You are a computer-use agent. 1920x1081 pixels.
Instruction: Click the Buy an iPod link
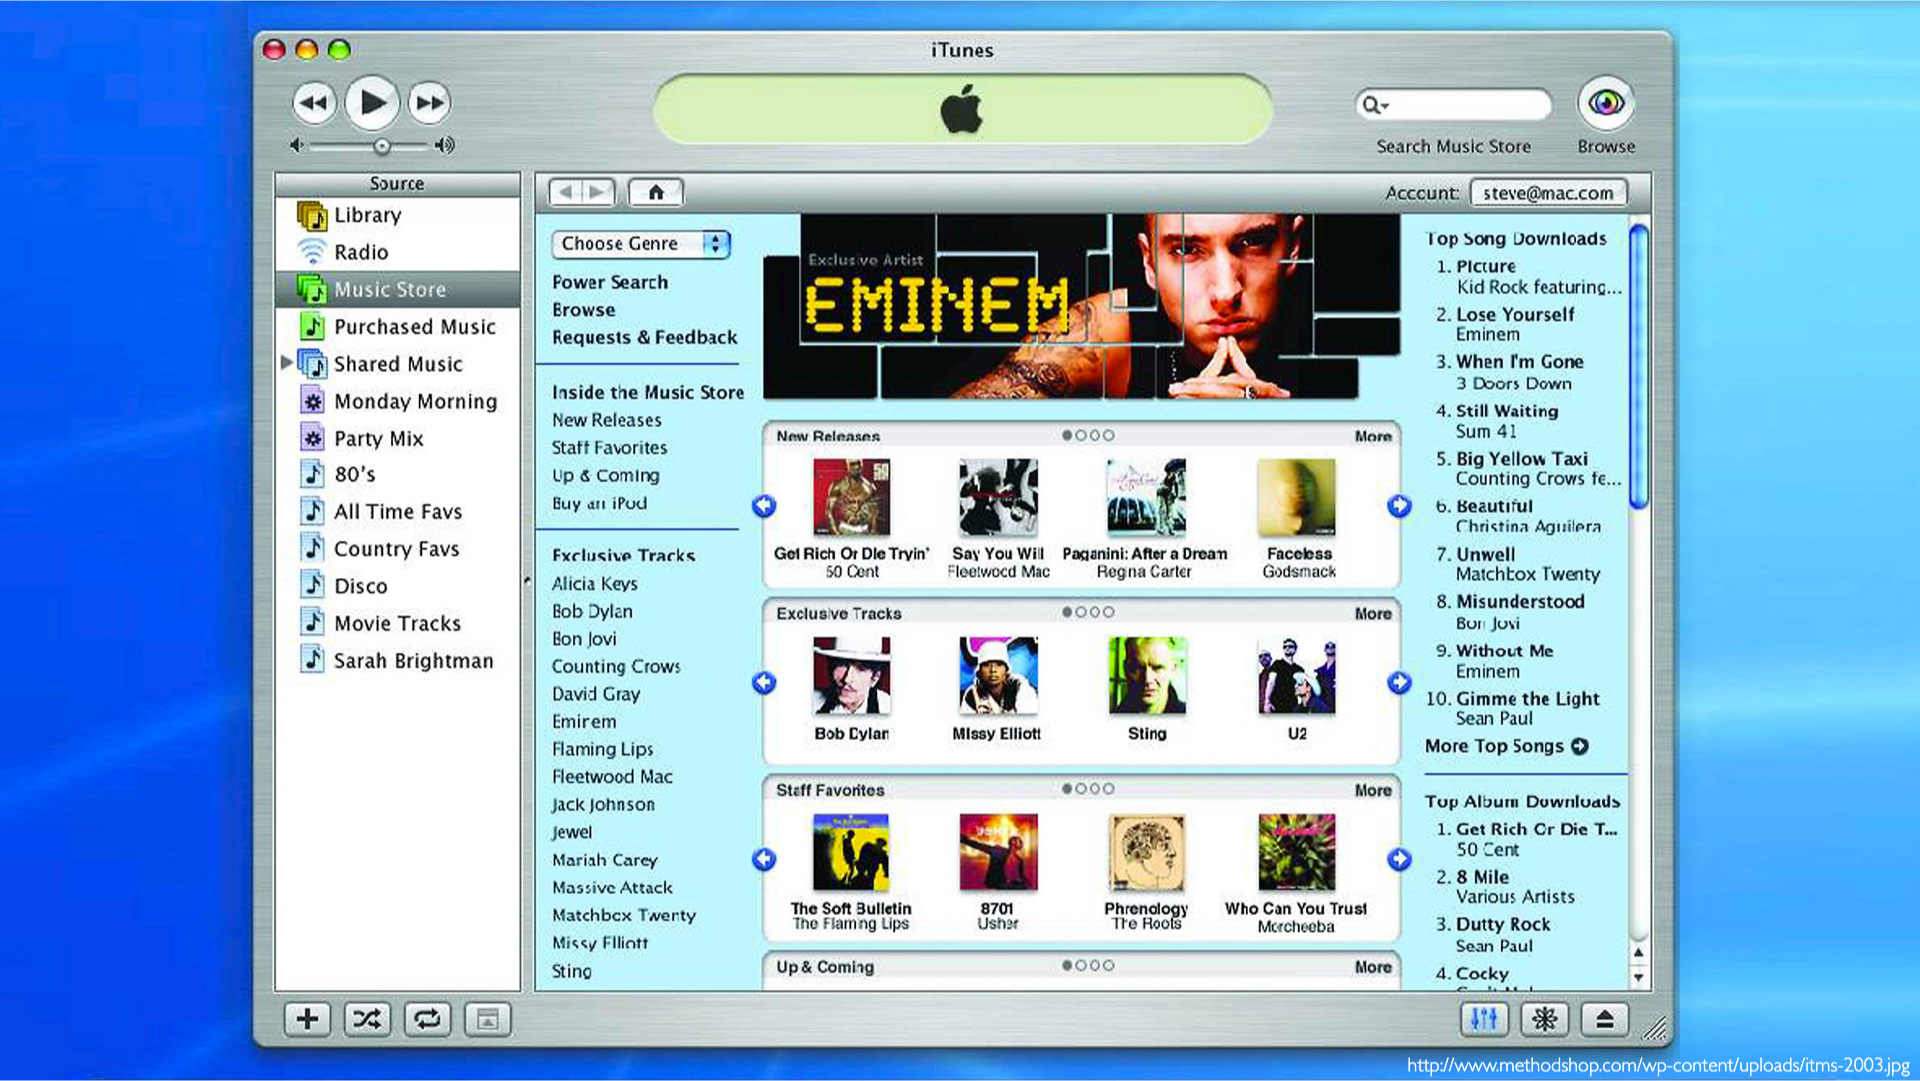pos(599,503)
